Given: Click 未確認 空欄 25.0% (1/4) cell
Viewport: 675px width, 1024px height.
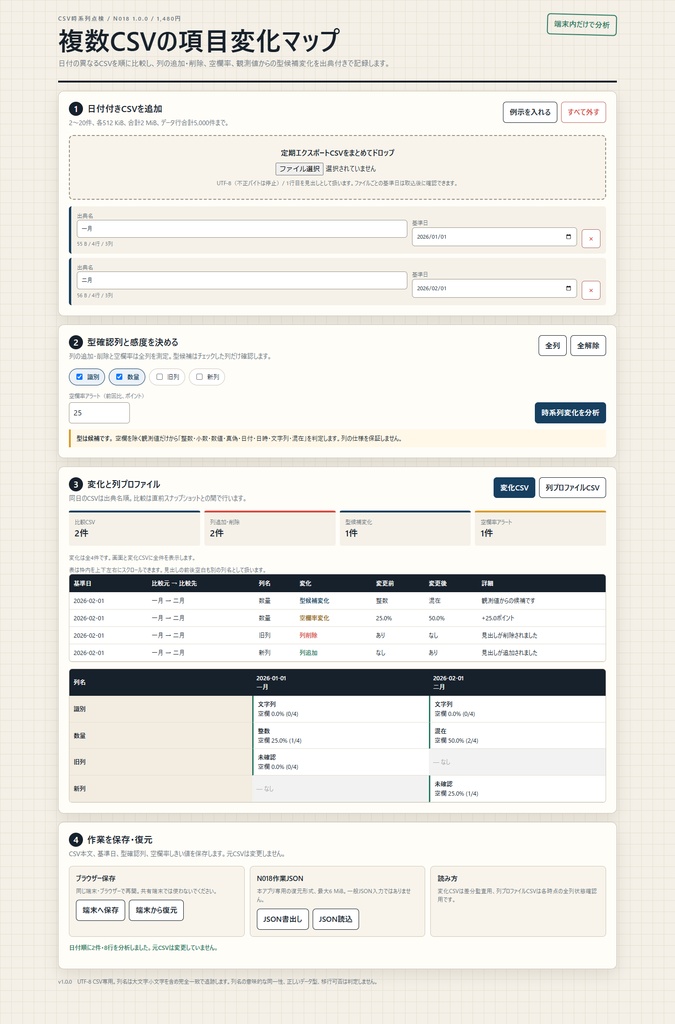Looking at the screenshot, I should [x=517, y=789].
